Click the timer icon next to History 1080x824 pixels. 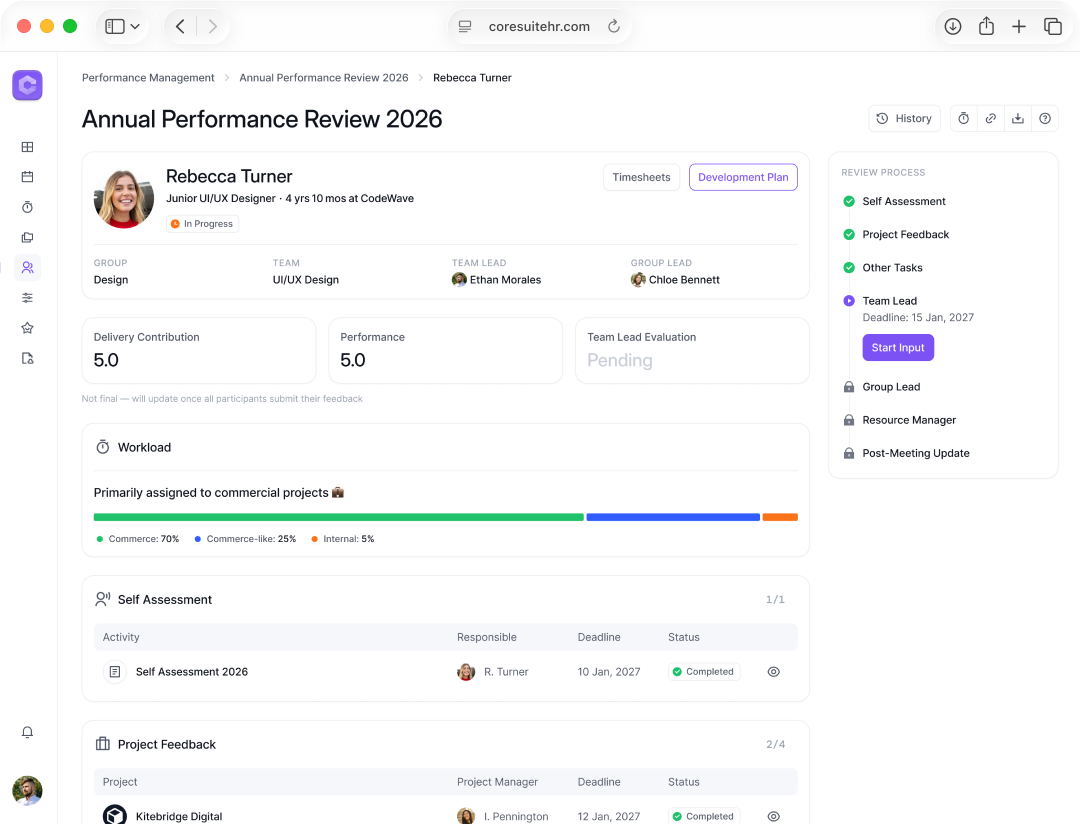click(963, 119)
